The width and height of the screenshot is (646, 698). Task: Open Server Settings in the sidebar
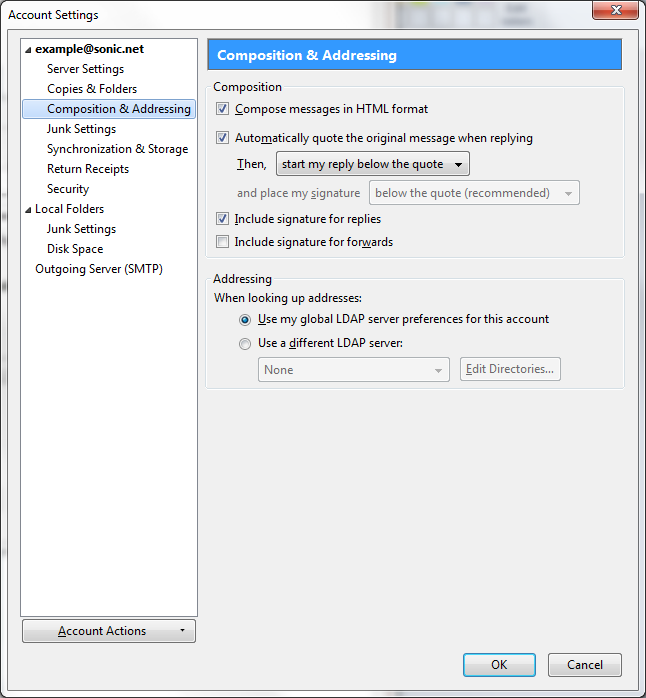pos(85,69)
